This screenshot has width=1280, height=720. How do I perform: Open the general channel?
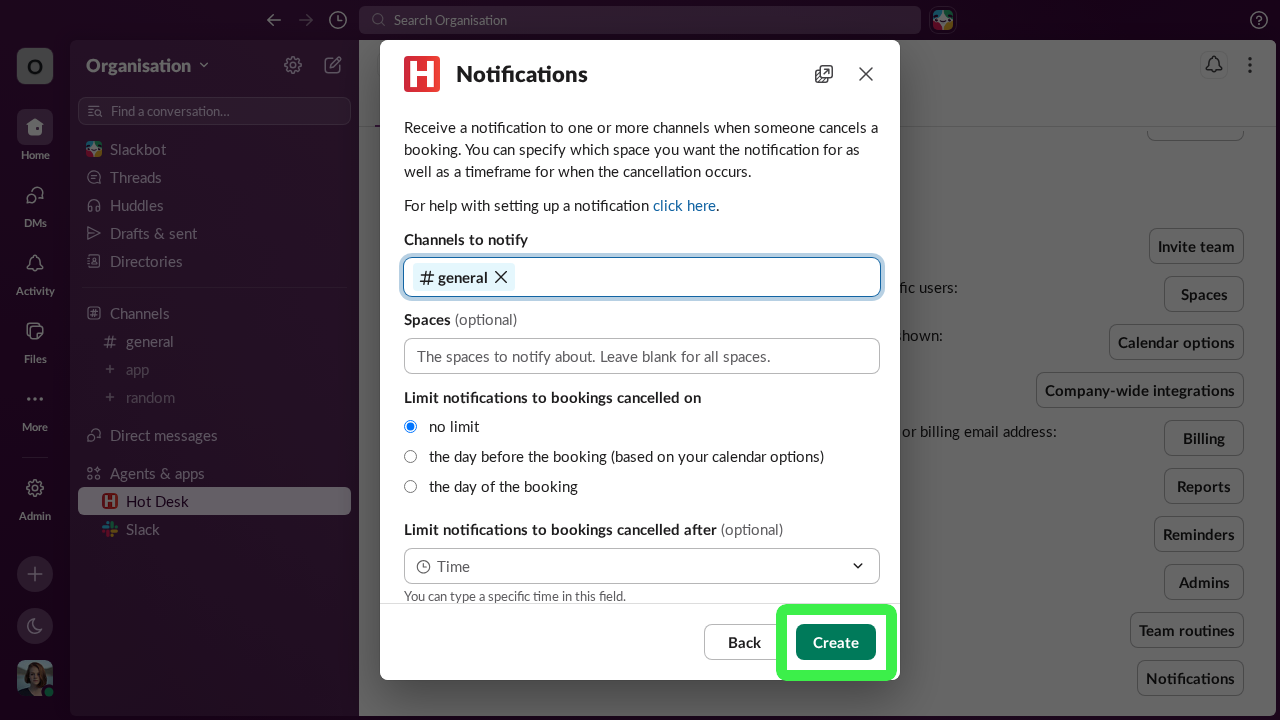click(x=214, y=341)
